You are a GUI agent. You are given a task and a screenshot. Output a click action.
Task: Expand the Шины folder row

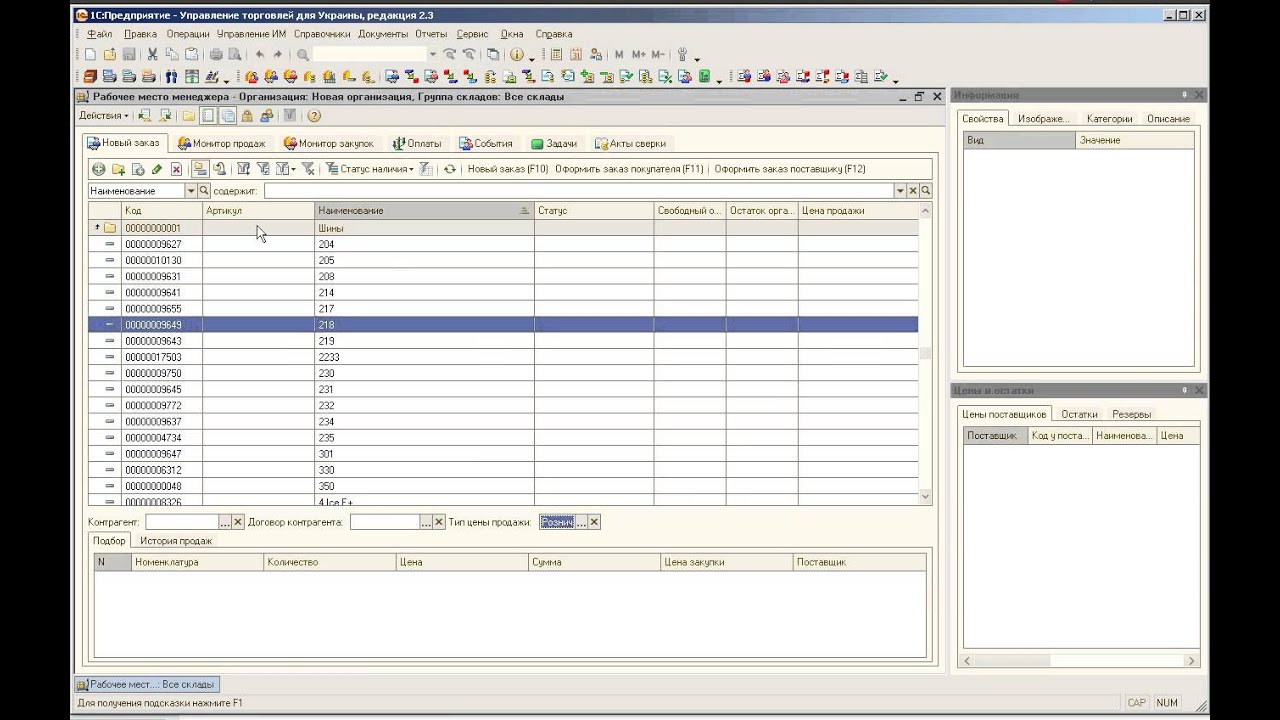pos(97,228)
